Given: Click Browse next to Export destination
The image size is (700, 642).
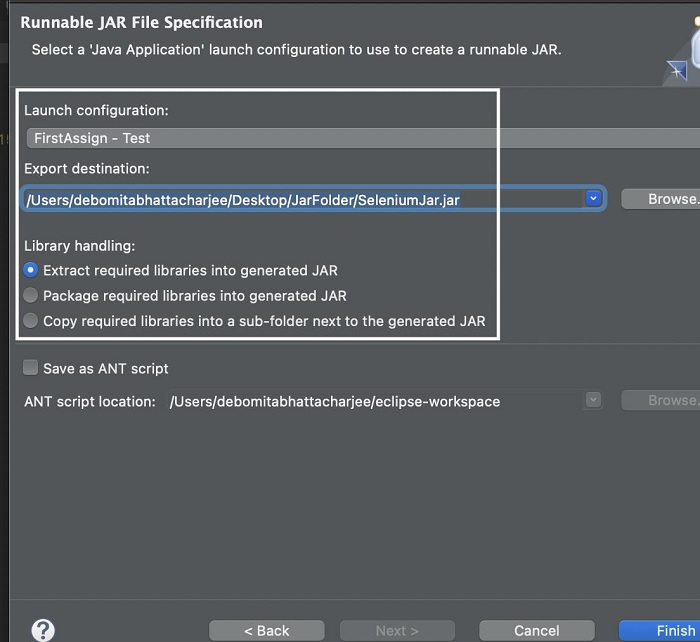Looking at the screenshot, I should (x=661, y=199).
